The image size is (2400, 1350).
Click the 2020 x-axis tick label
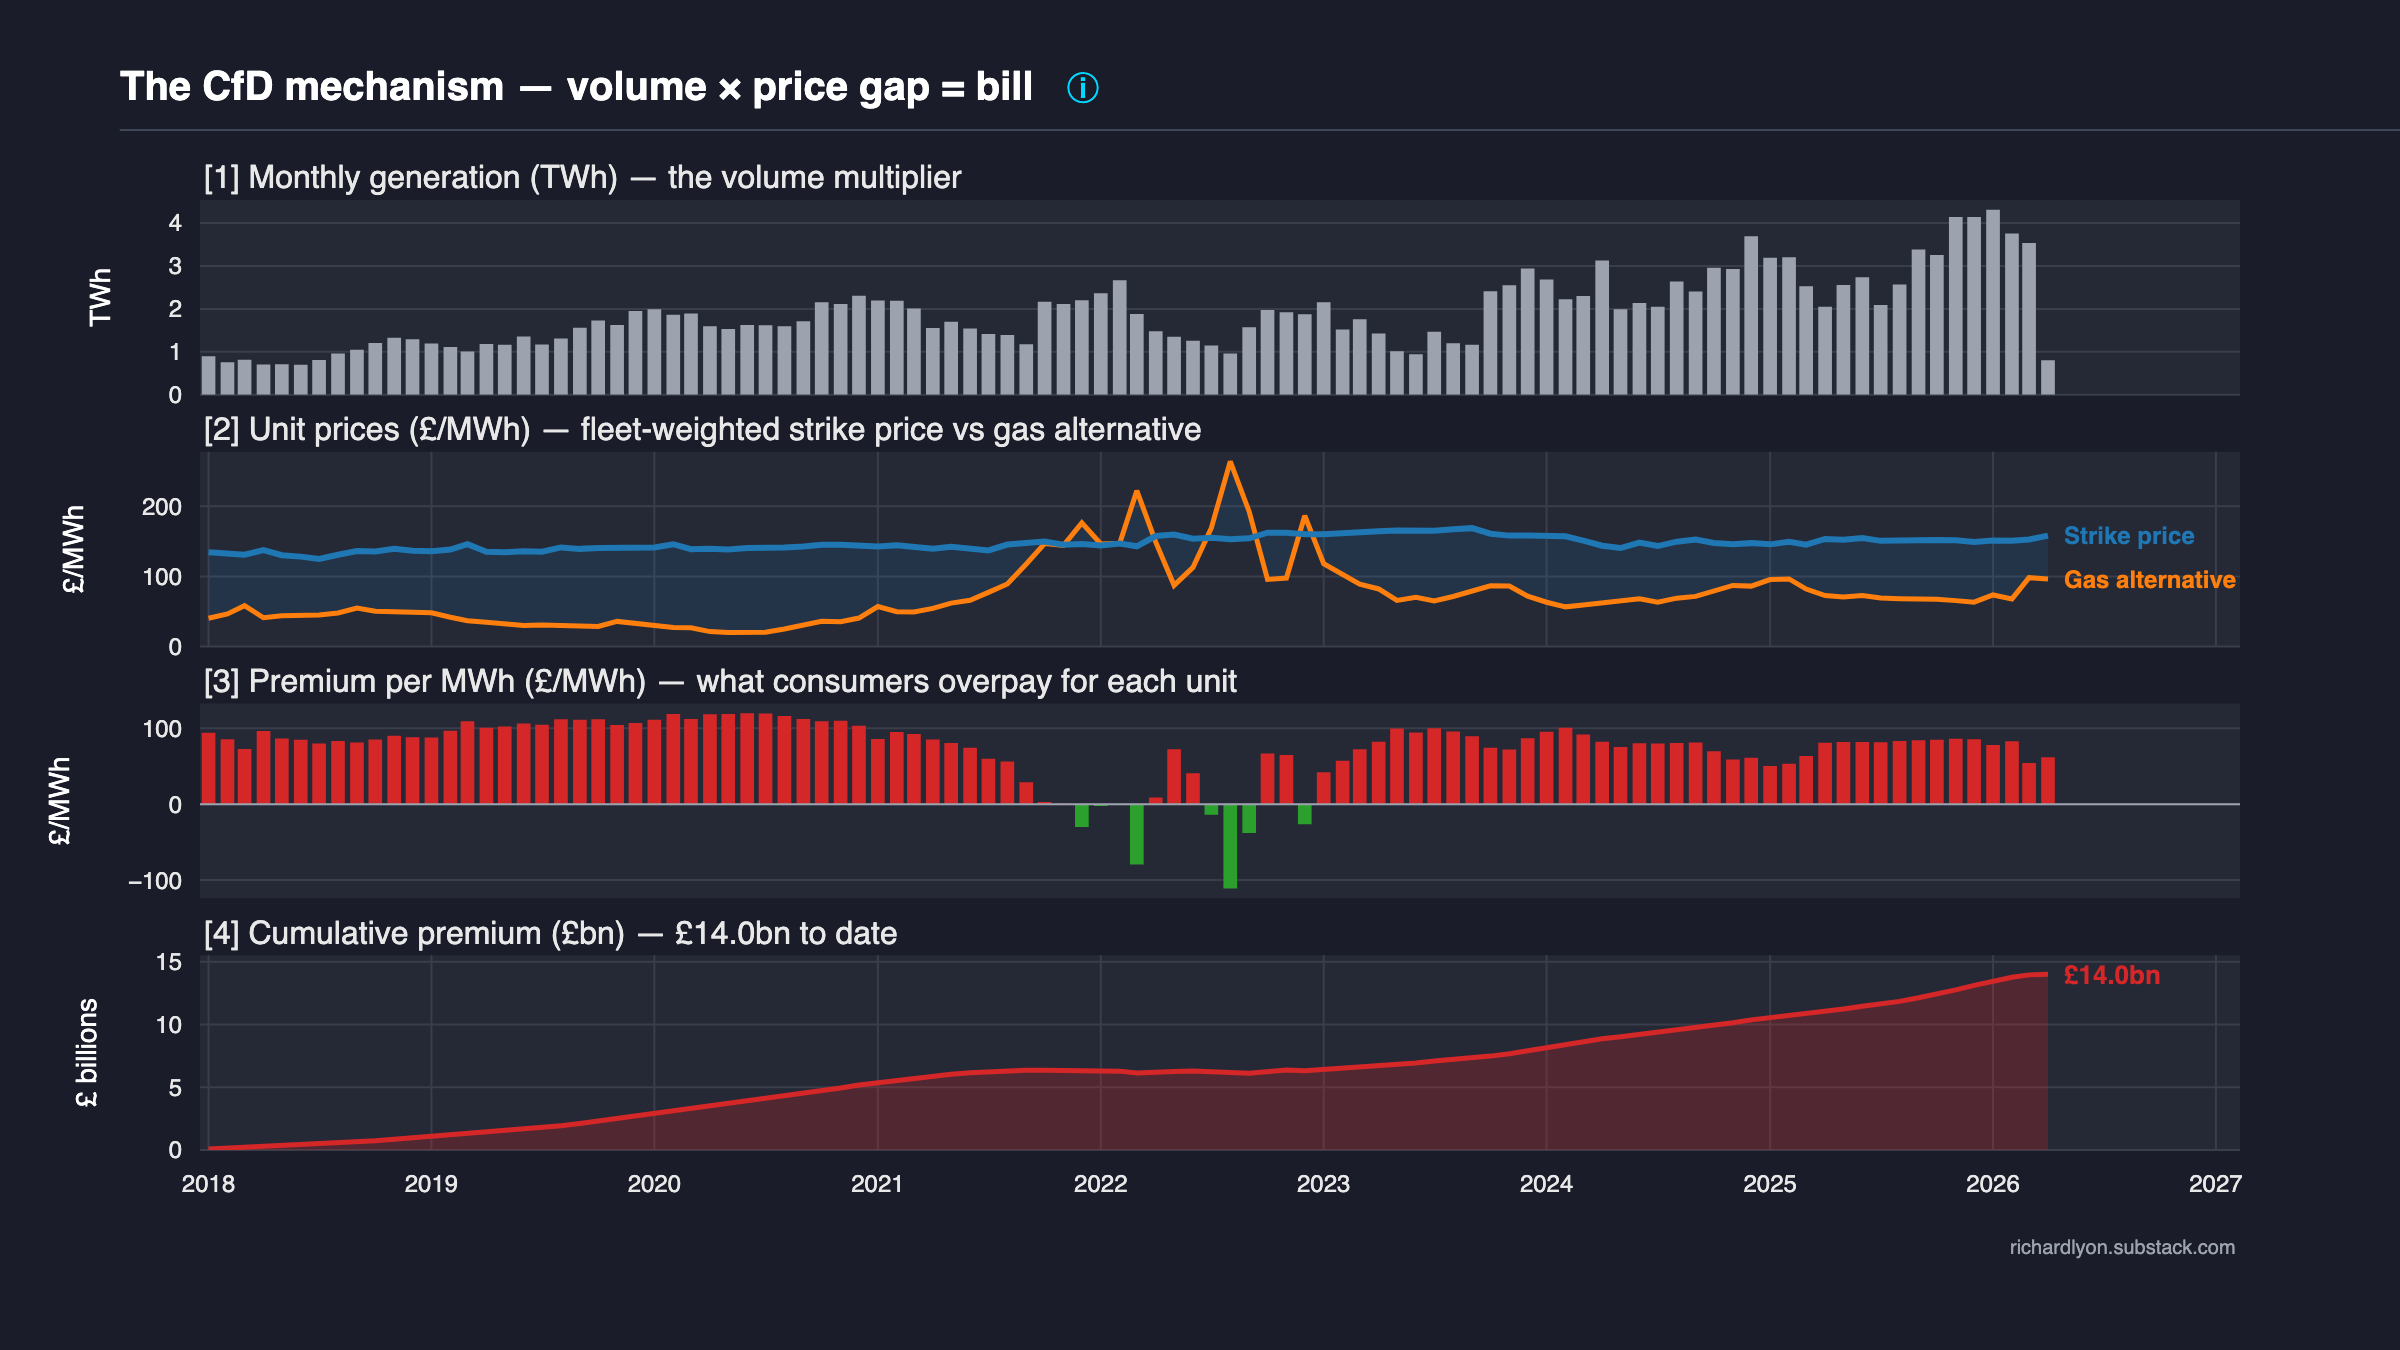pyautogui.click(x=654, y=1184)
